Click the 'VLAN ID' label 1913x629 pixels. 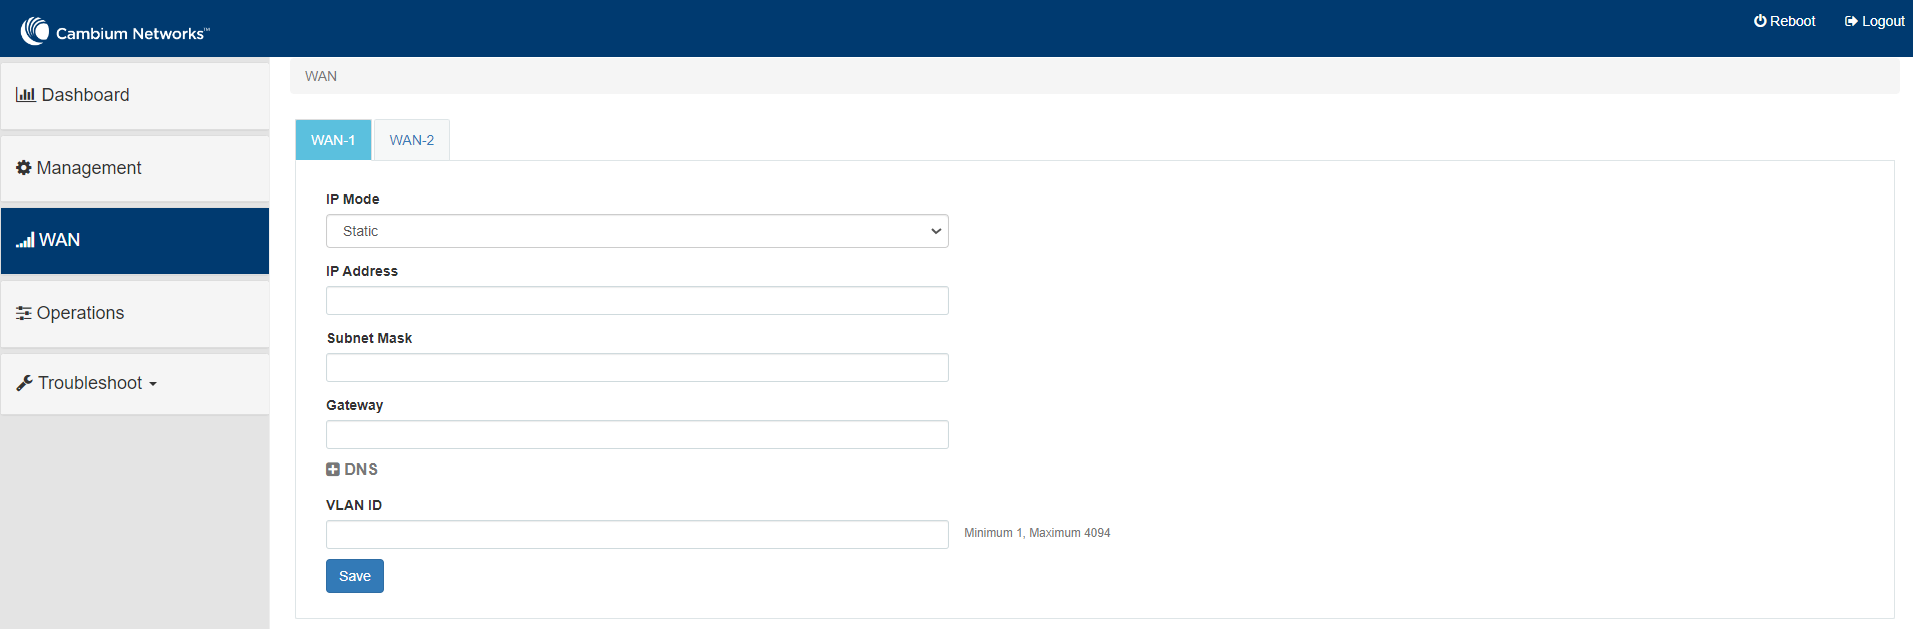click(354, 505)
